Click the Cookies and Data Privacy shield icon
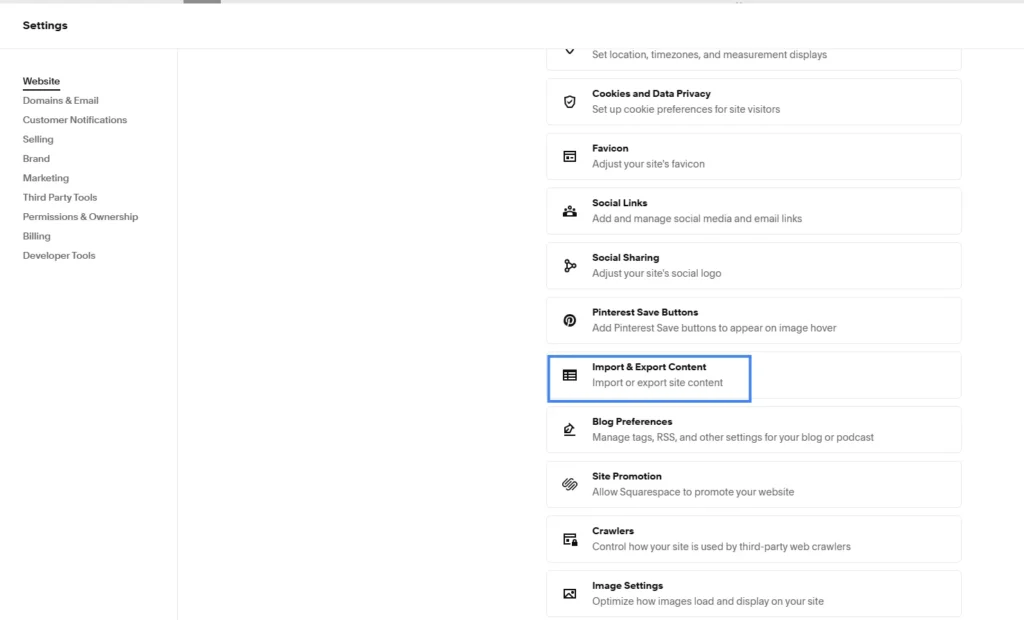The height and width of the screenshot is (620, 1024). (569, 102)
